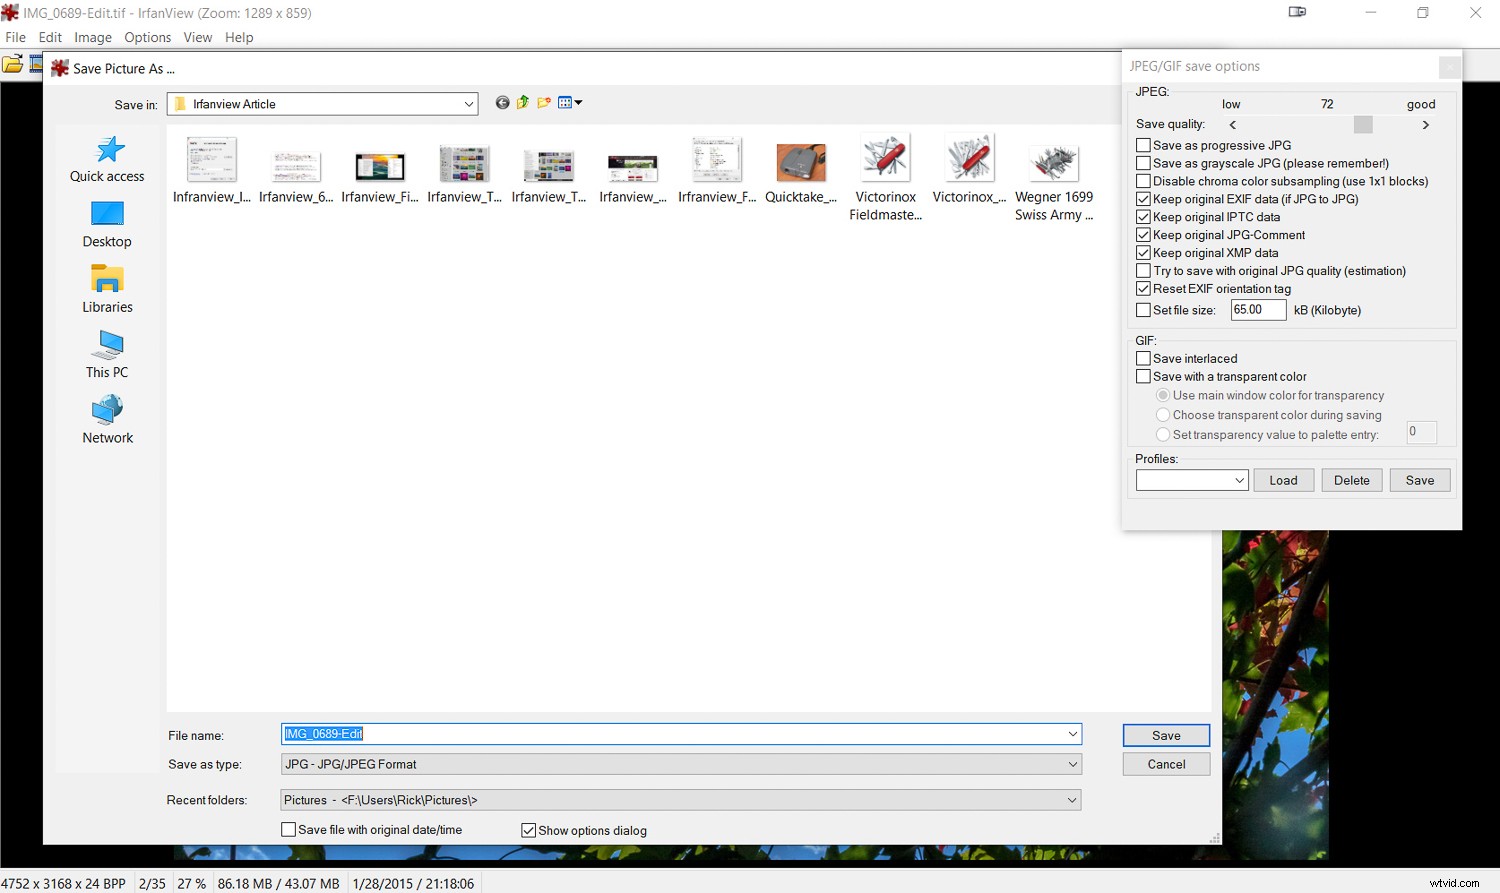
Task: Navigate up one level in the Save dialog
Action: 522,102
